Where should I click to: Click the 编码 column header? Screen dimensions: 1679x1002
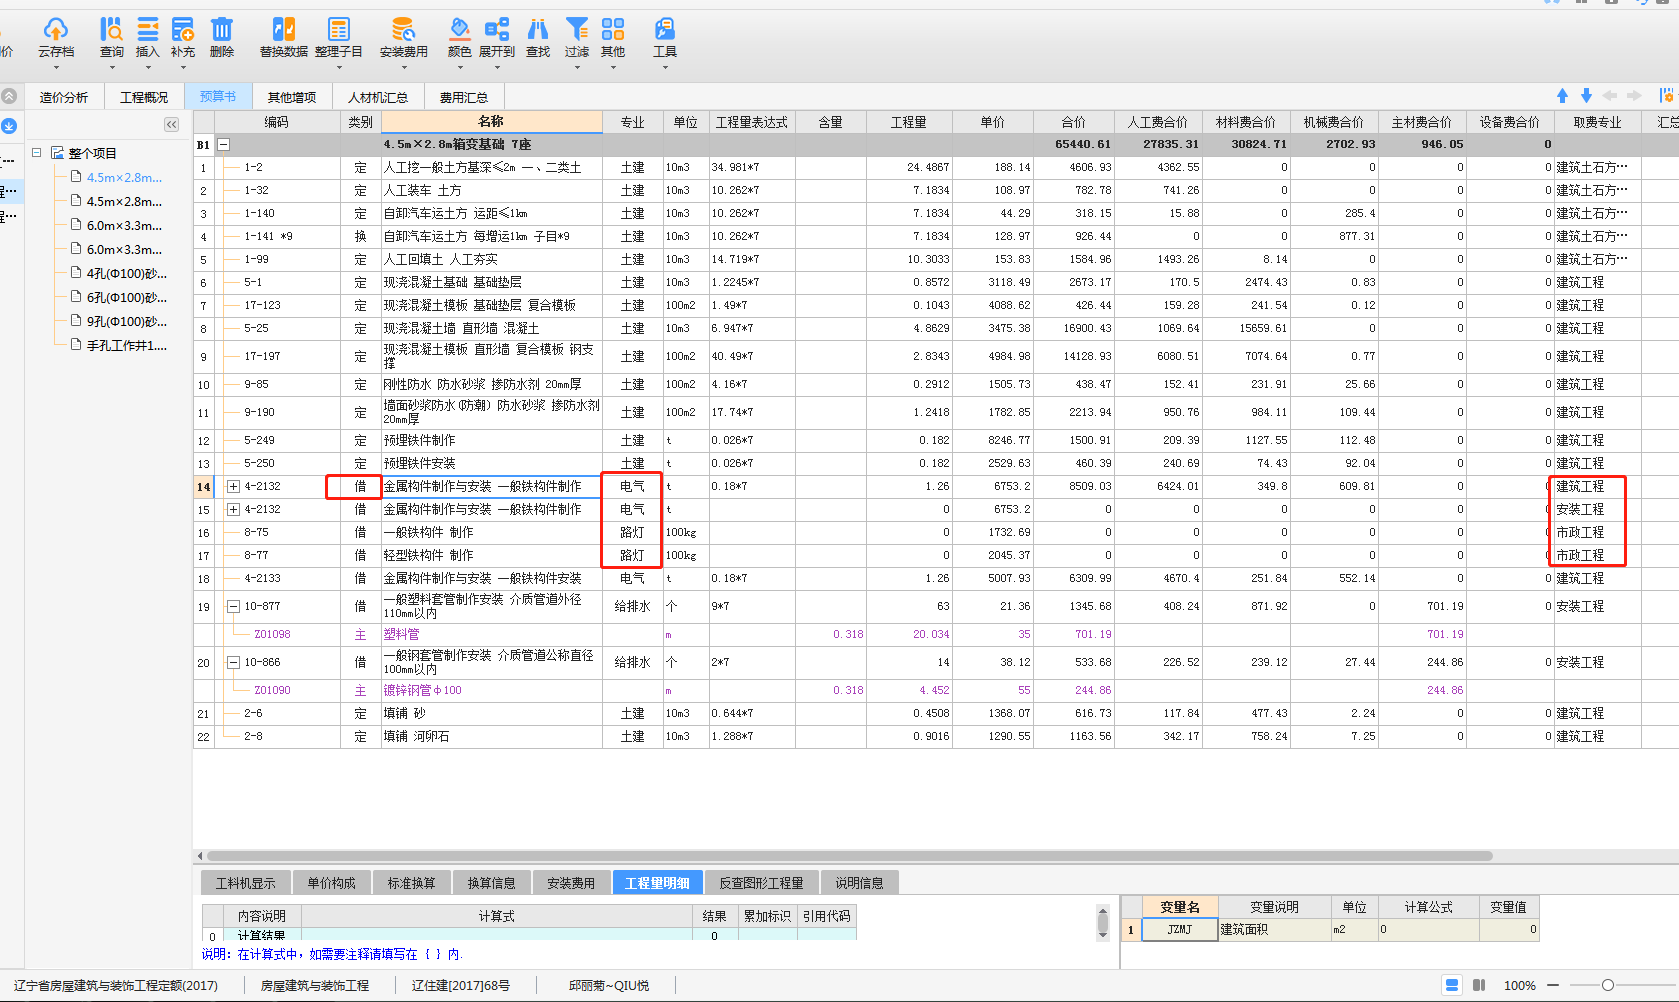coord(277,122)
